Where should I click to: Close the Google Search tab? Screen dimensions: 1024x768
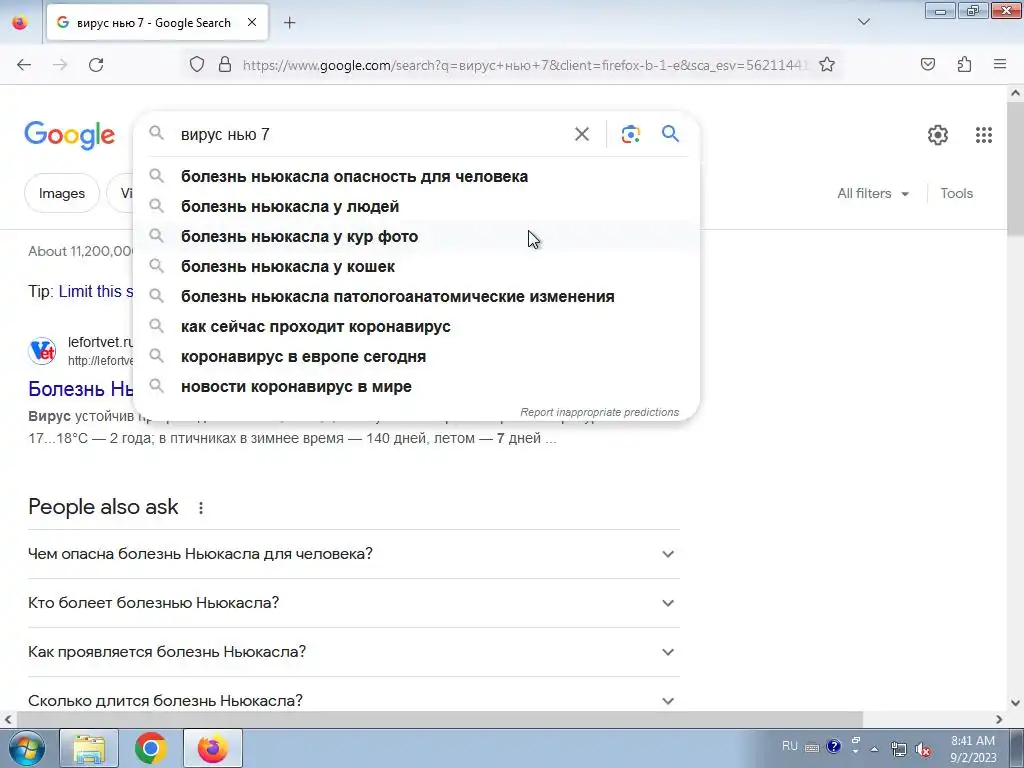pos(251,22)
